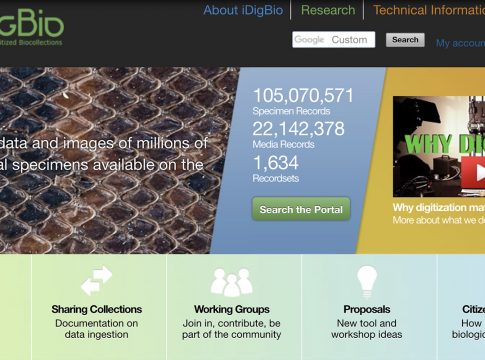Click the Google Custom search field
This screenshot has width=485, height=360.
tap(334, 40)
